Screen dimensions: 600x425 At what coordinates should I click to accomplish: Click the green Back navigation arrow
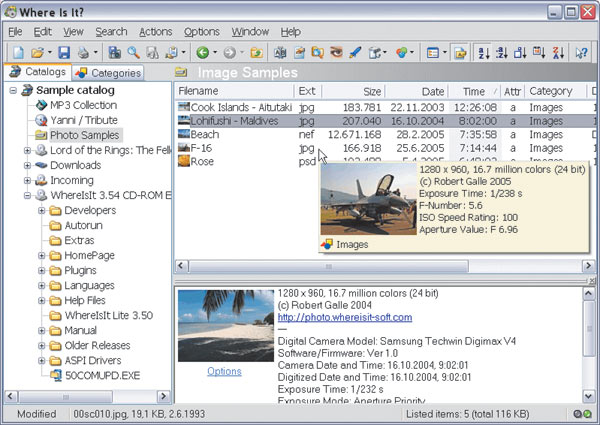coord(202,52)
